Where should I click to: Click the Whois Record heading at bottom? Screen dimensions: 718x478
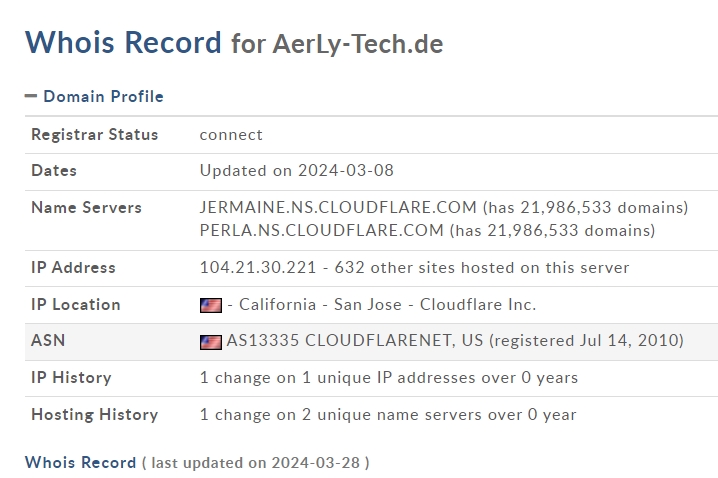(81, 462)
